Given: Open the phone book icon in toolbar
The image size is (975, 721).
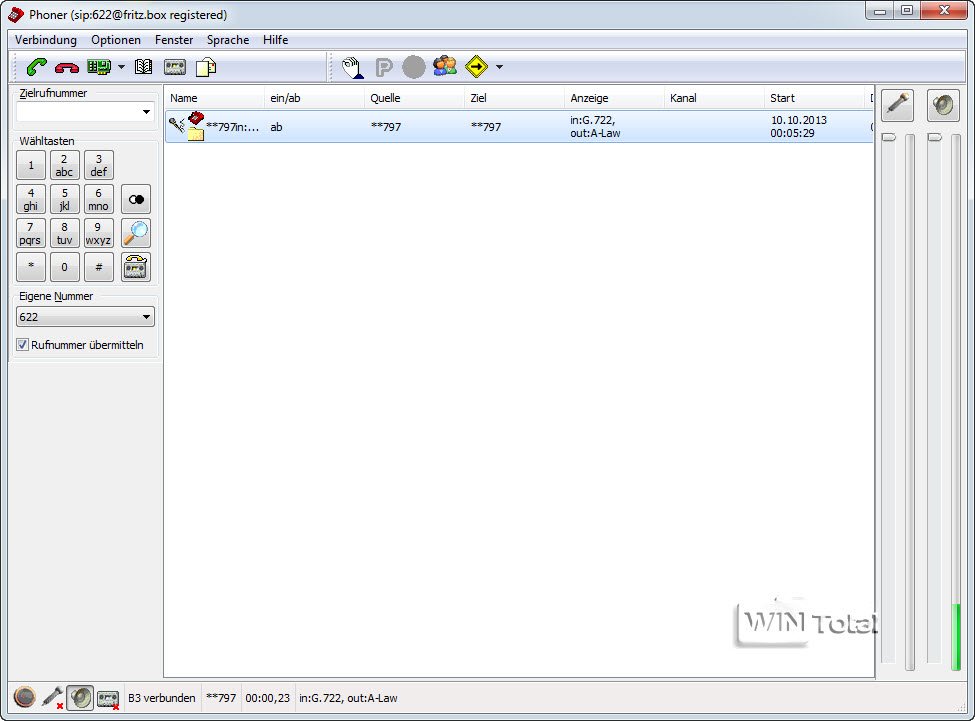Looking at the screenshot, I should [x=144, y=67].
